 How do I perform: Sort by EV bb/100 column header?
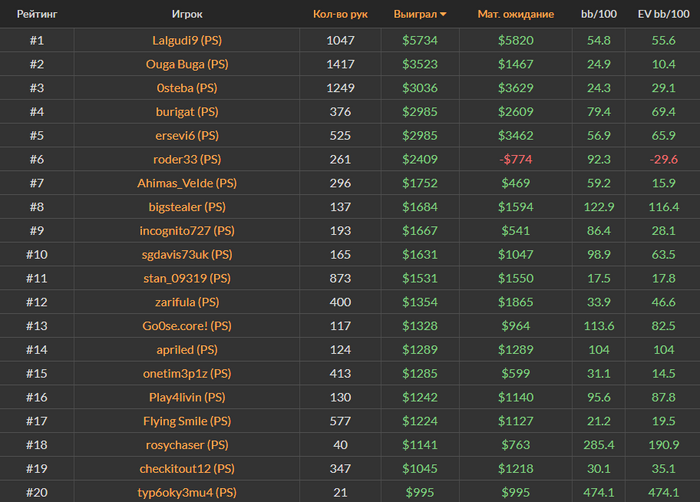(x=663, y=15)
